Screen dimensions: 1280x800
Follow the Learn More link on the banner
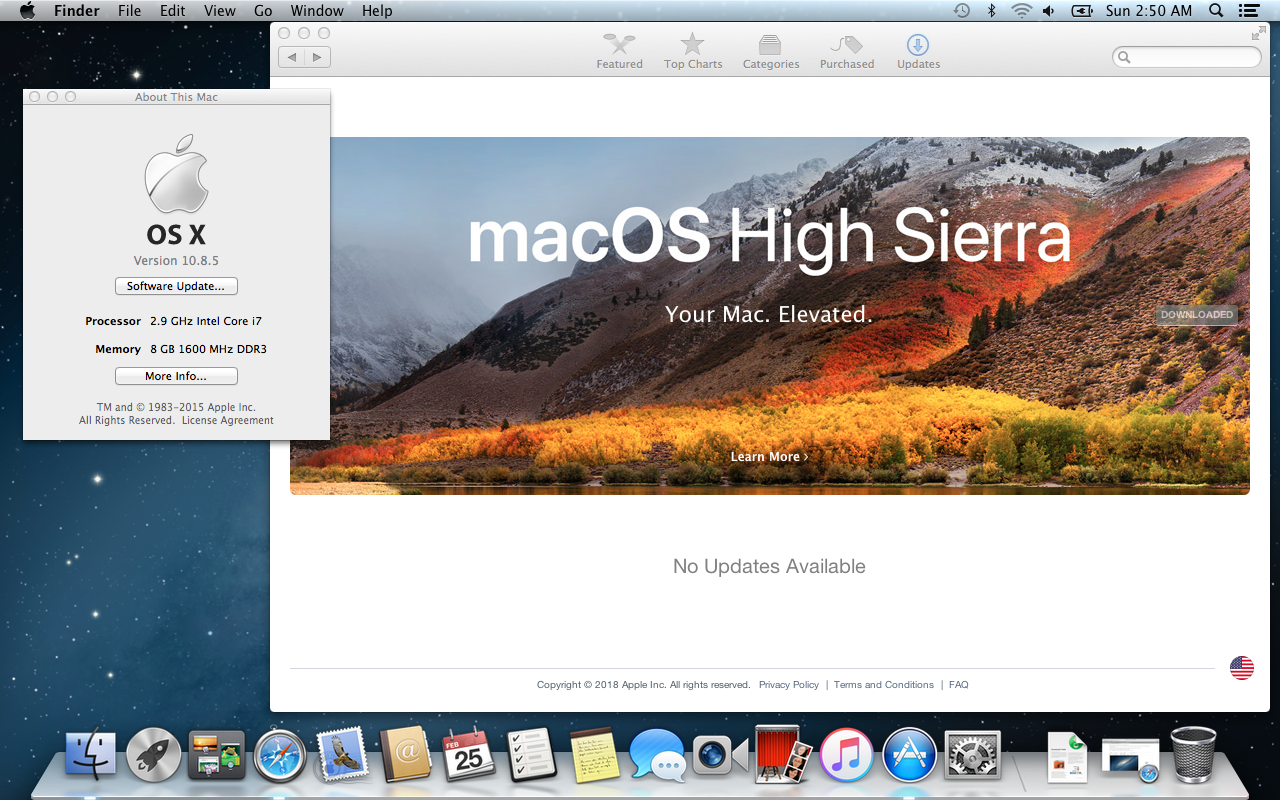(x=769, y=457)
